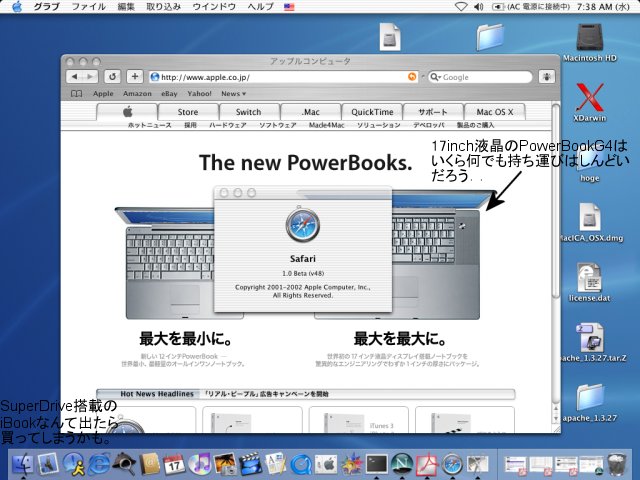This screenshot has height=480, width=640.
Task: Expand the News bookmarks dropdown
Action: click(233, 94)
